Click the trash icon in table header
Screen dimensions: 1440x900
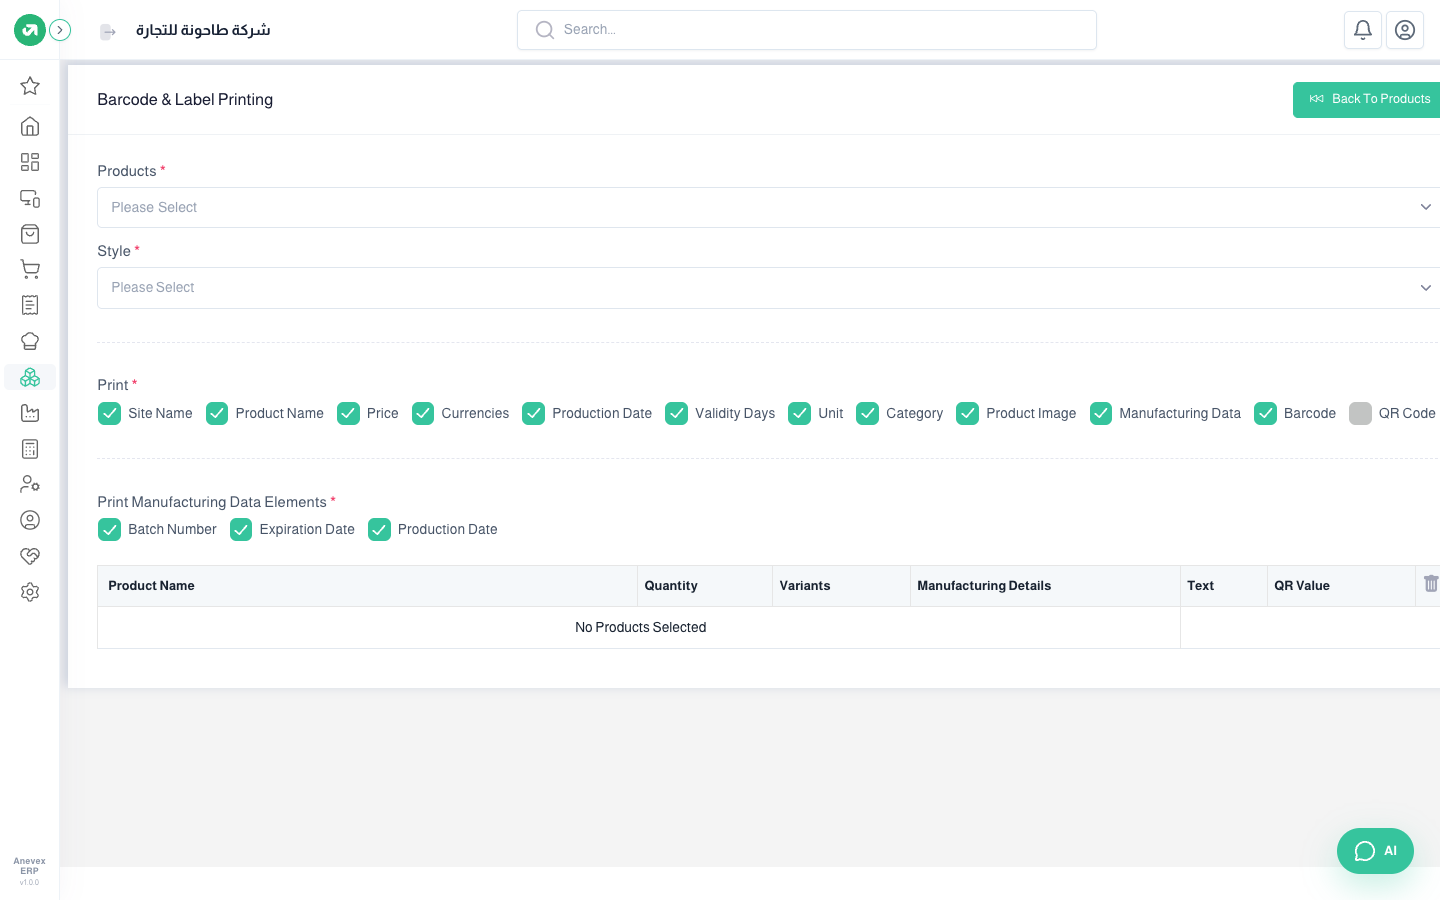(x=1431, y=584)
